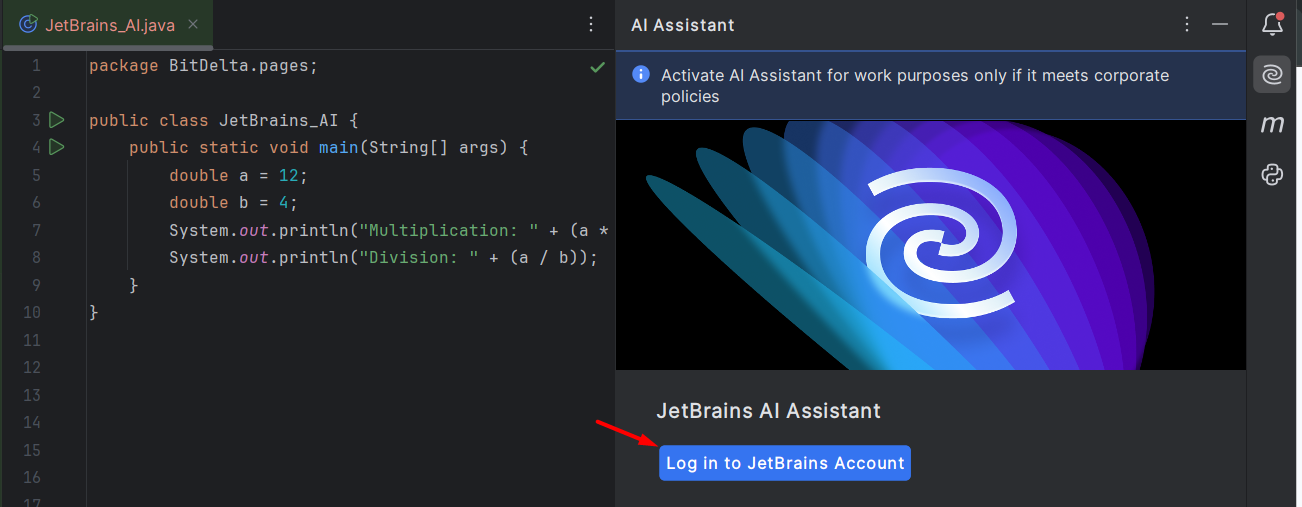Click the 'package BitDelta.pages;' line
The image size is (1302, 507).
pyautogui.click(x=203, y=65)
